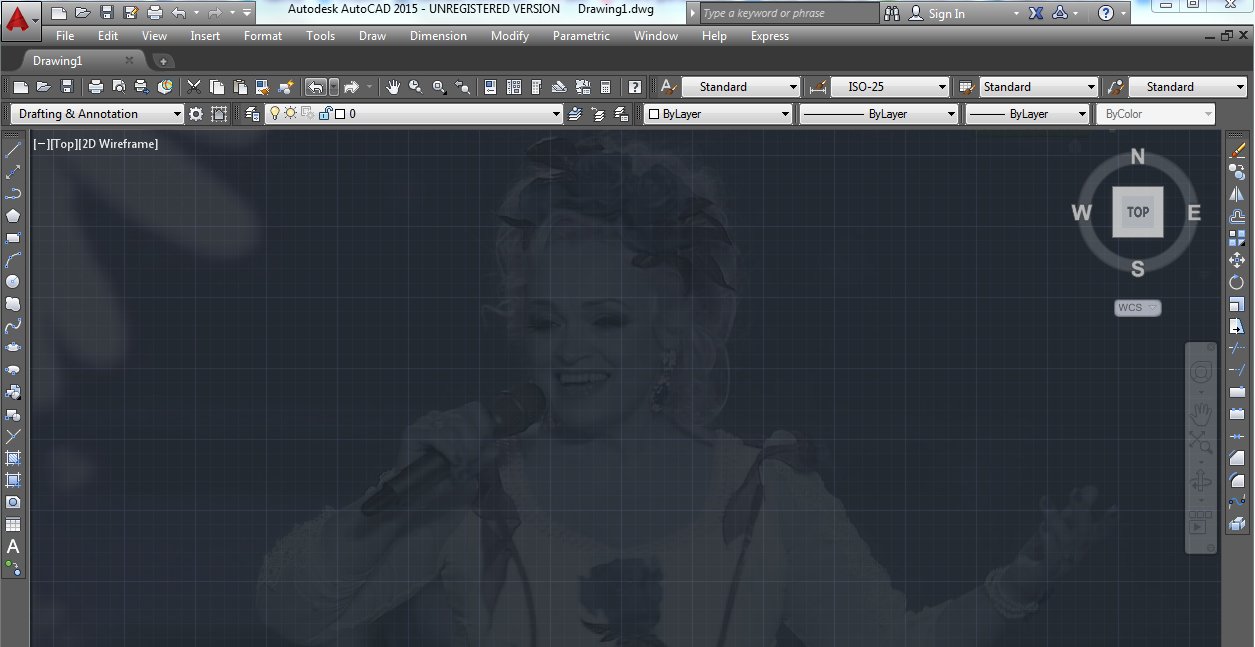Click the Help question mark toolbar icon
Image resolution: width=1255 pixels, height=647 pixels.
(x=634, y=87)
